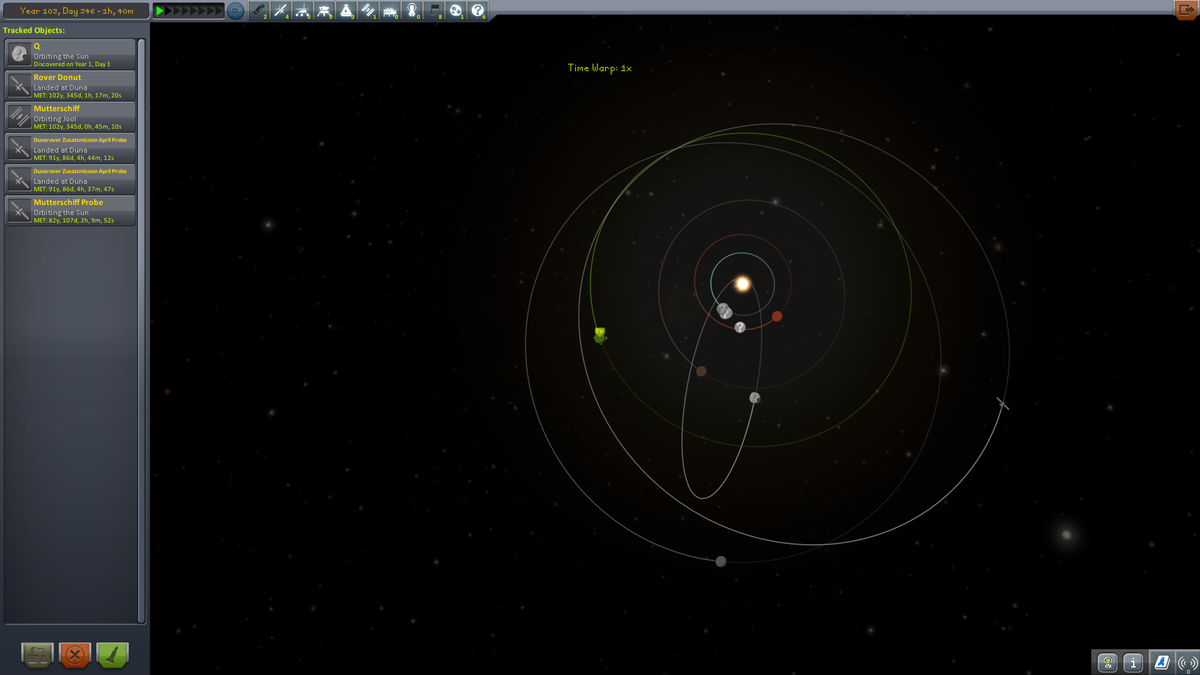1200x675 pixels.
Task: Set time warp to the last arrow
Action: click(x=219, y=10)
